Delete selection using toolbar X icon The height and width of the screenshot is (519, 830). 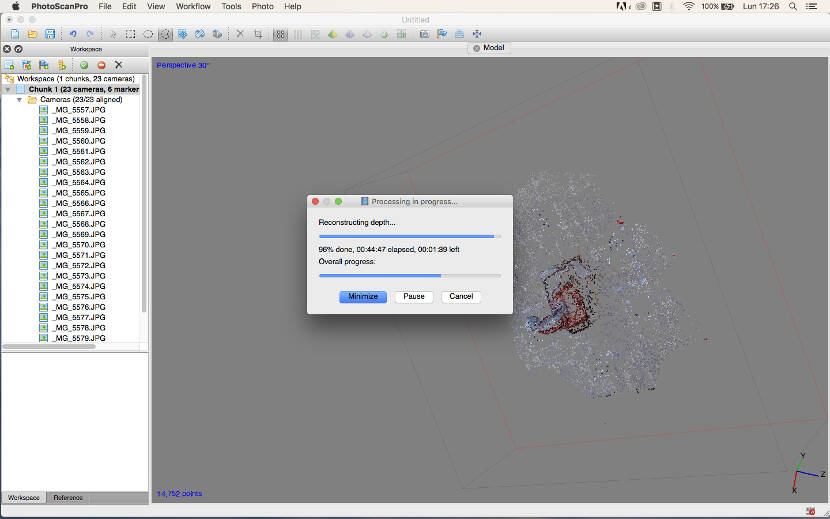click(x=240, y=34)
